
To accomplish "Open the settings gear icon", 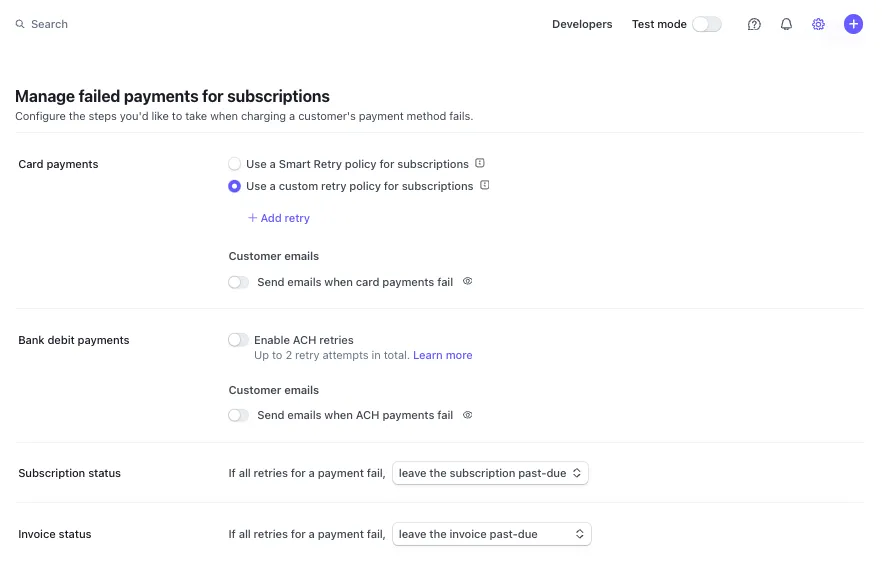I will [x=818, y=24].
